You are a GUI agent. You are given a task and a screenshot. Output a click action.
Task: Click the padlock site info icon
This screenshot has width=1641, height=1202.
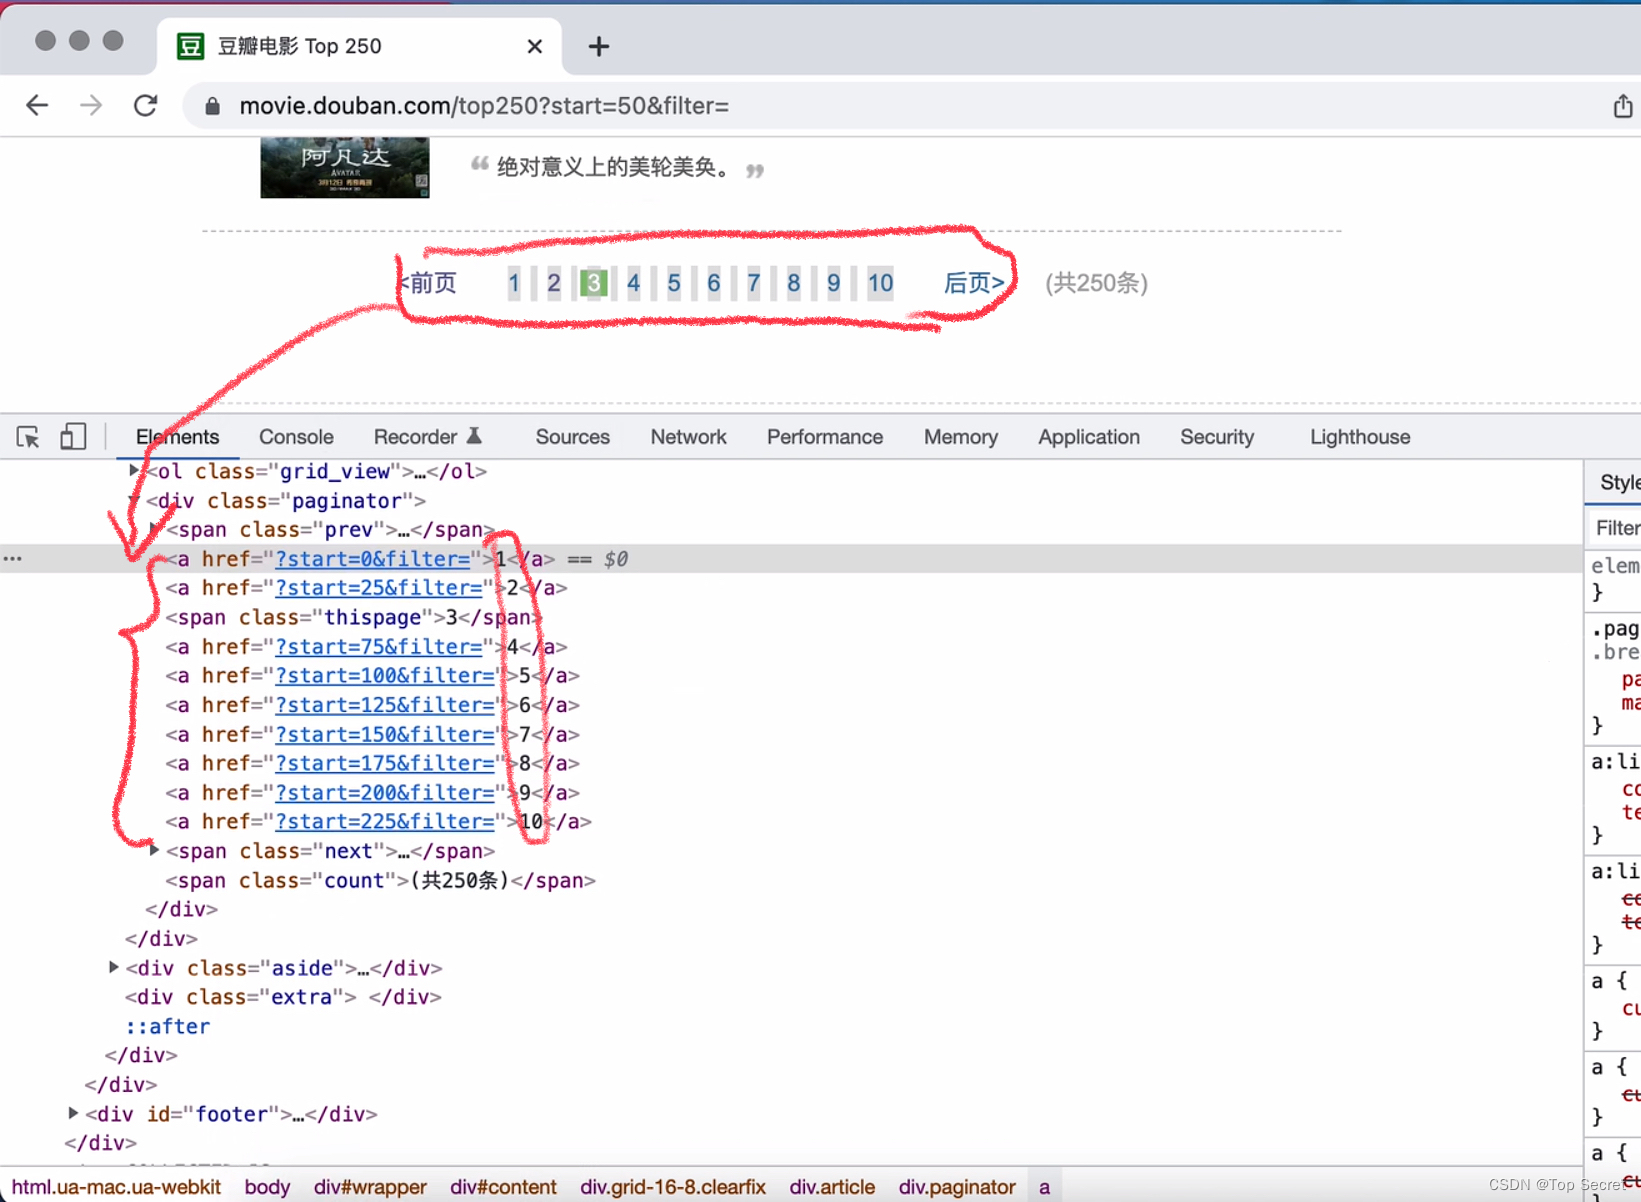click(x=212, y=106)
